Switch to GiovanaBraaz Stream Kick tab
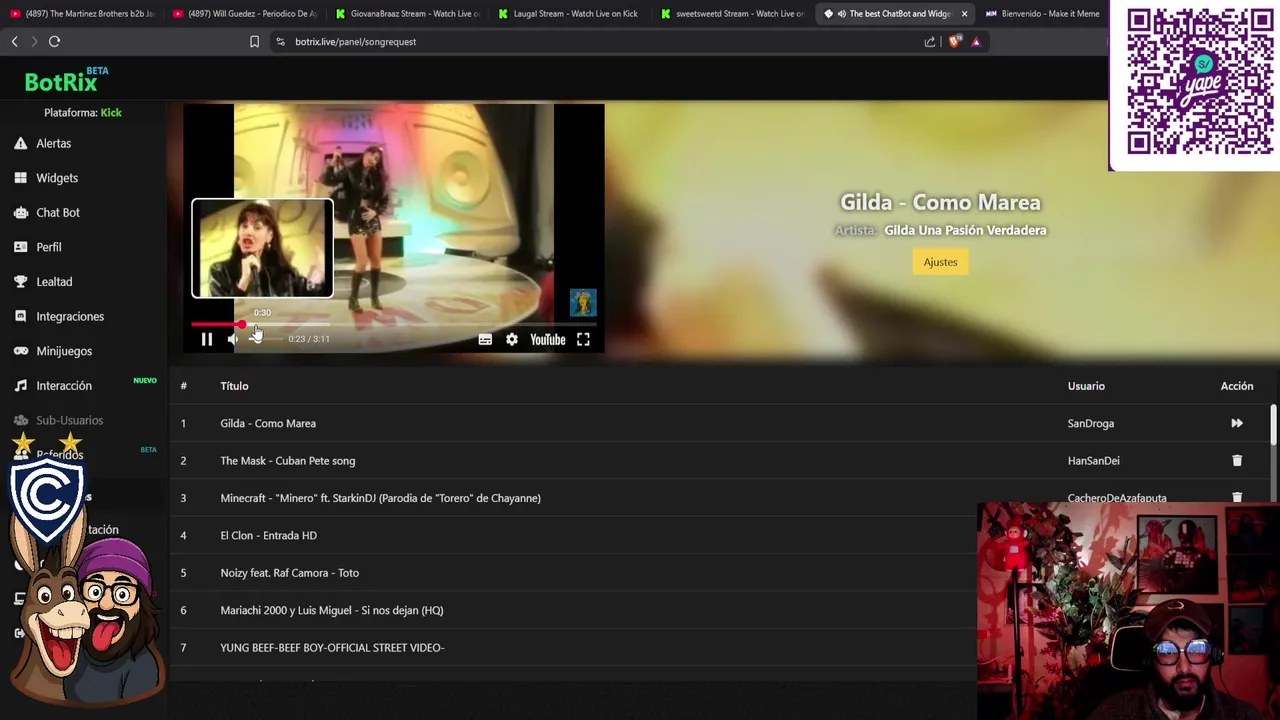1280x720 pixels. click(408, 14)
